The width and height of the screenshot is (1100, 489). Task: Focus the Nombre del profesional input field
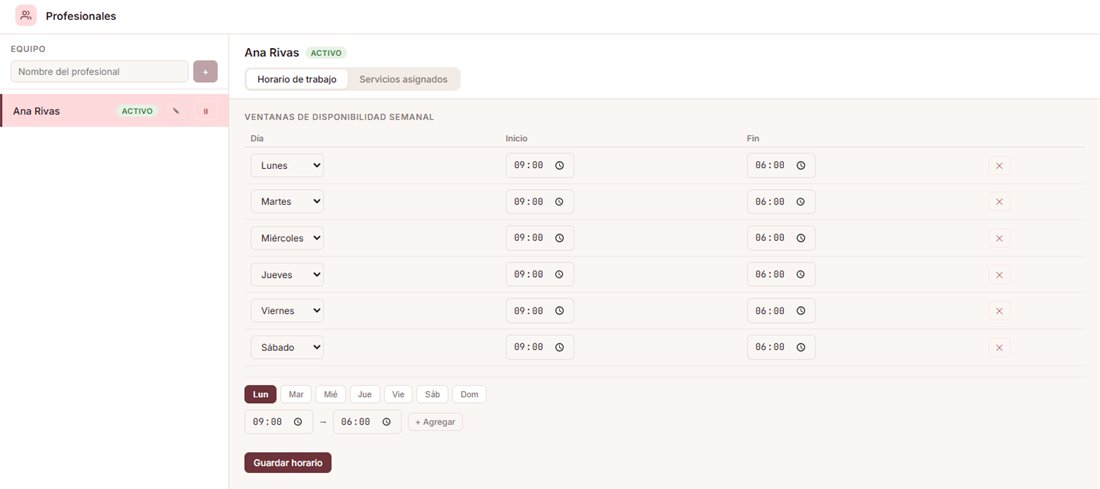point(100,72)
